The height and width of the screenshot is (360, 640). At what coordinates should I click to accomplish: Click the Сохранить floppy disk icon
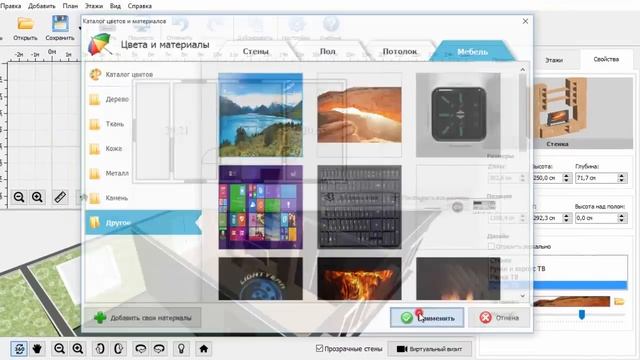tap(60, 24)
